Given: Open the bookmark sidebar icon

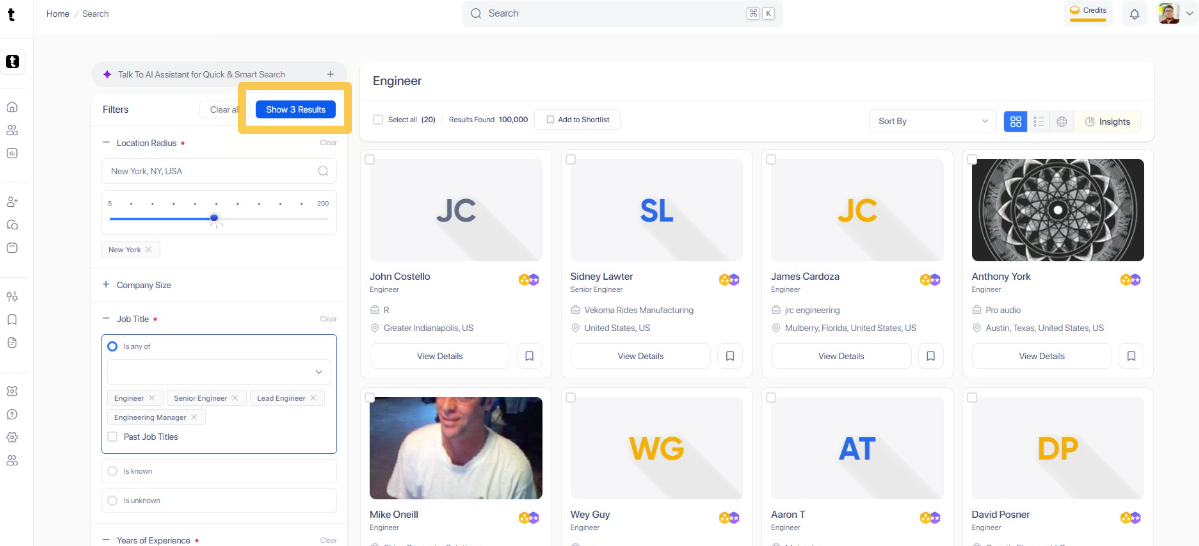Looking at the screenshot, I should [x=12, y=320].
